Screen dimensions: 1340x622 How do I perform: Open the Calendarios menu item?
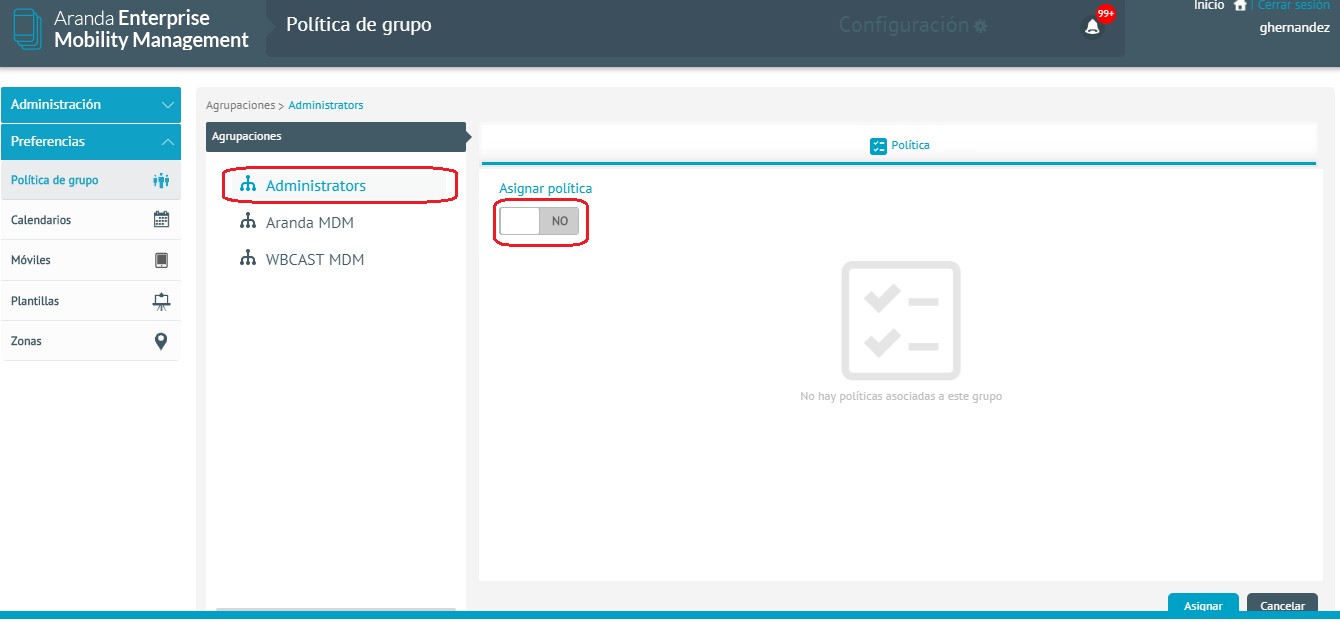(x=91, y=220)
